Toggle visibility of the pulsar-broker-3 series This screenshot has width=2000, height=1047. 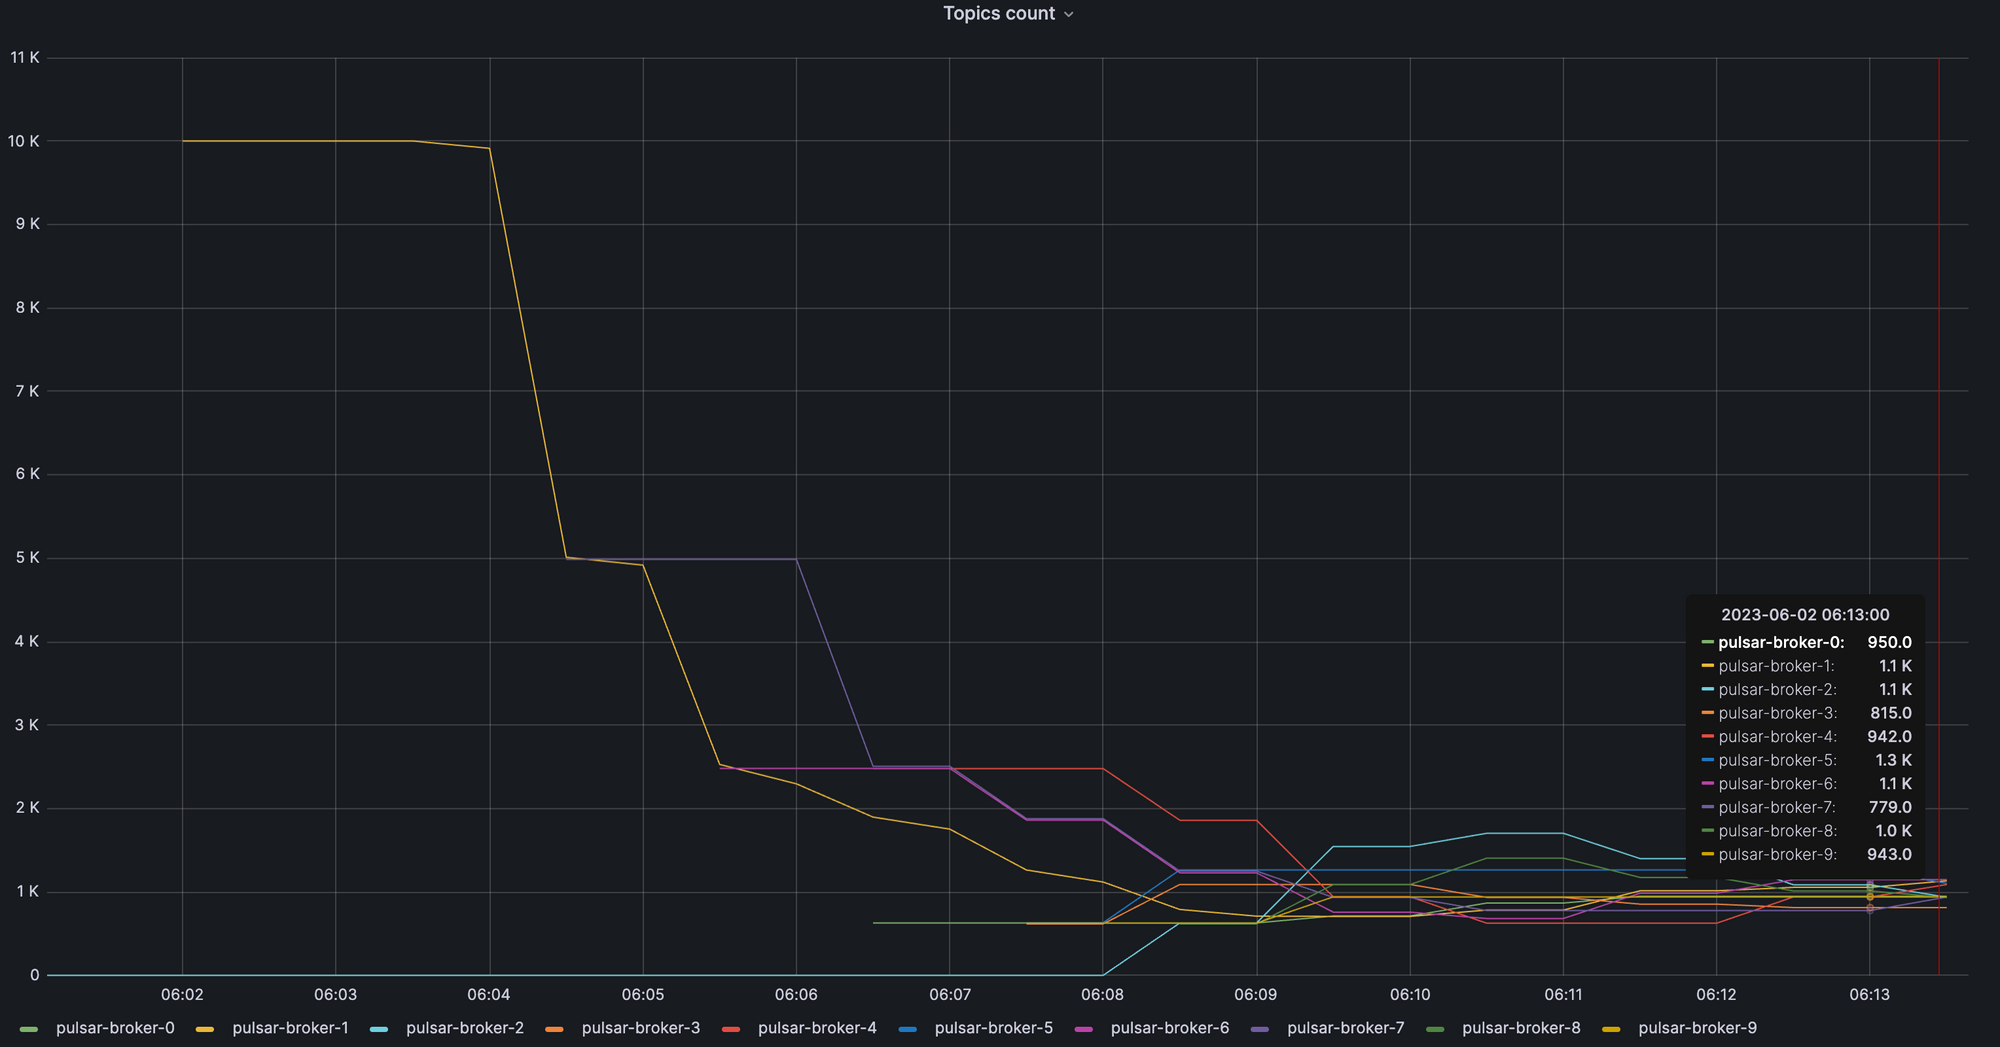641,1028
